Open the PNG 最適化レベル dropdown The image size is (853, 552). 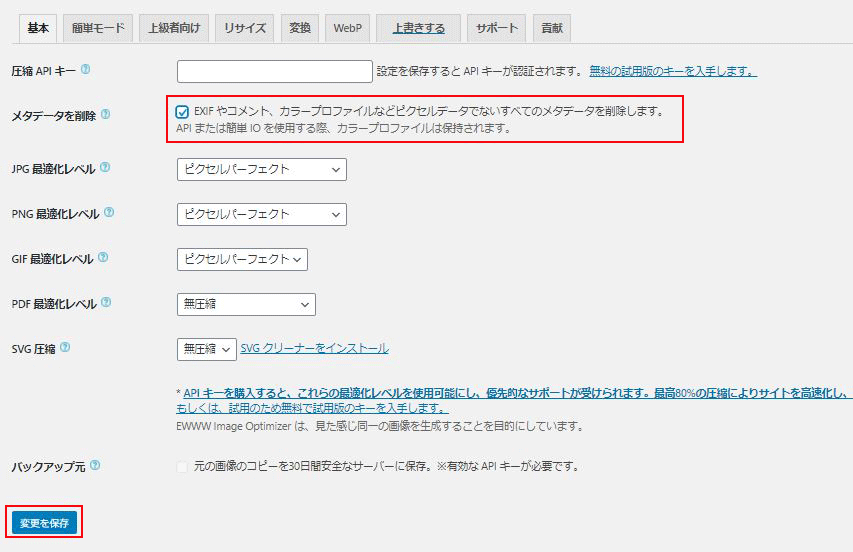tap(261, 215)
